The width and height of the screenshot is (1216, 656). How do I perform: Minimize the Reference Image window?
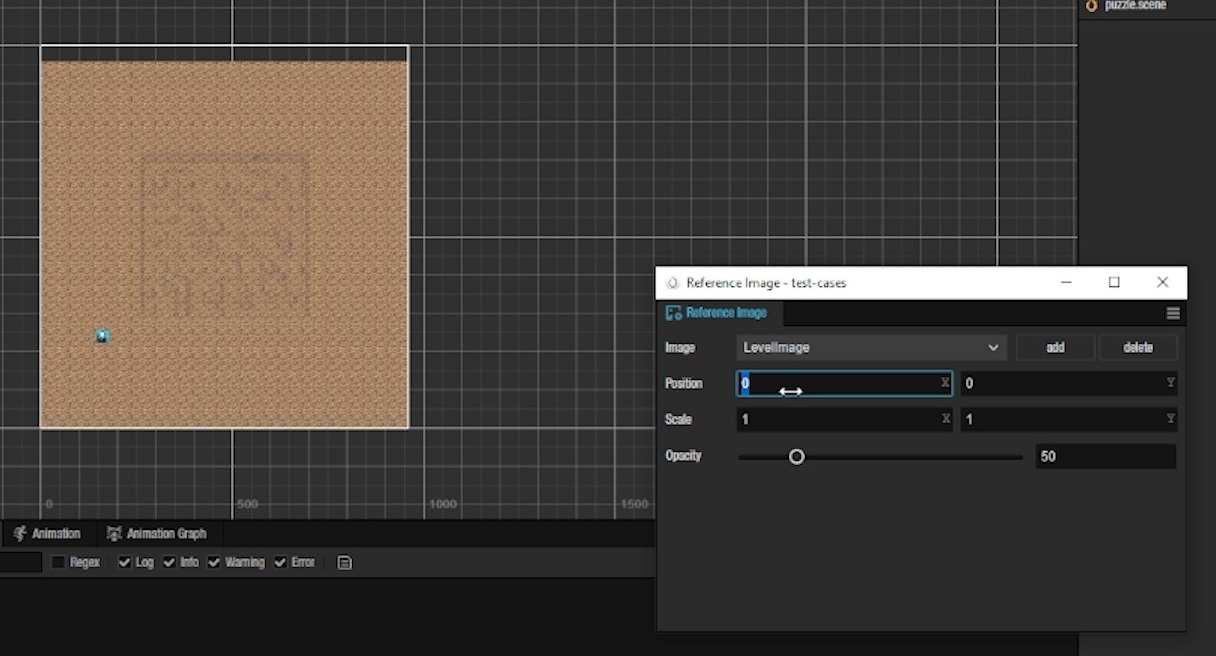point(1066,283)
